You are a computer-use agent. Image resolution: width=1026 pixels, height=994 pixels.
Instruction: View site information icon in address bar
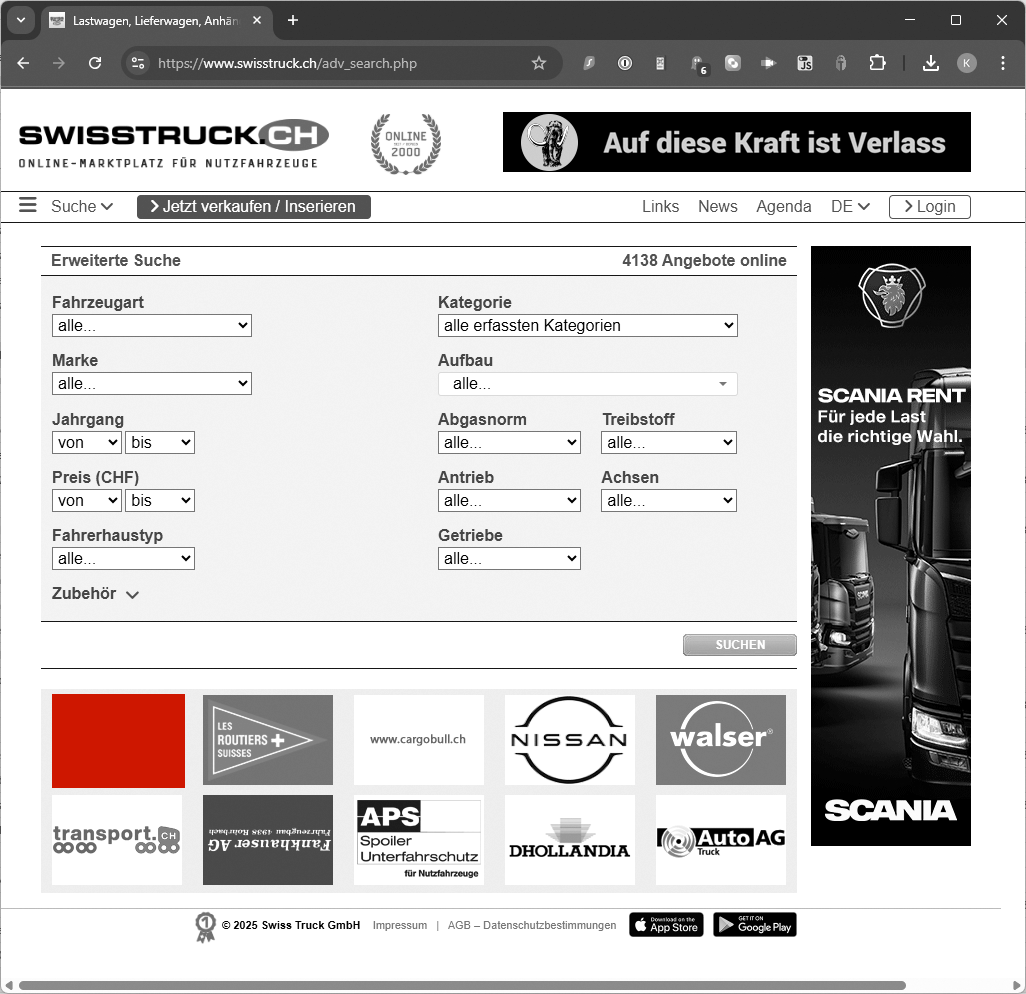pos(138,63)
